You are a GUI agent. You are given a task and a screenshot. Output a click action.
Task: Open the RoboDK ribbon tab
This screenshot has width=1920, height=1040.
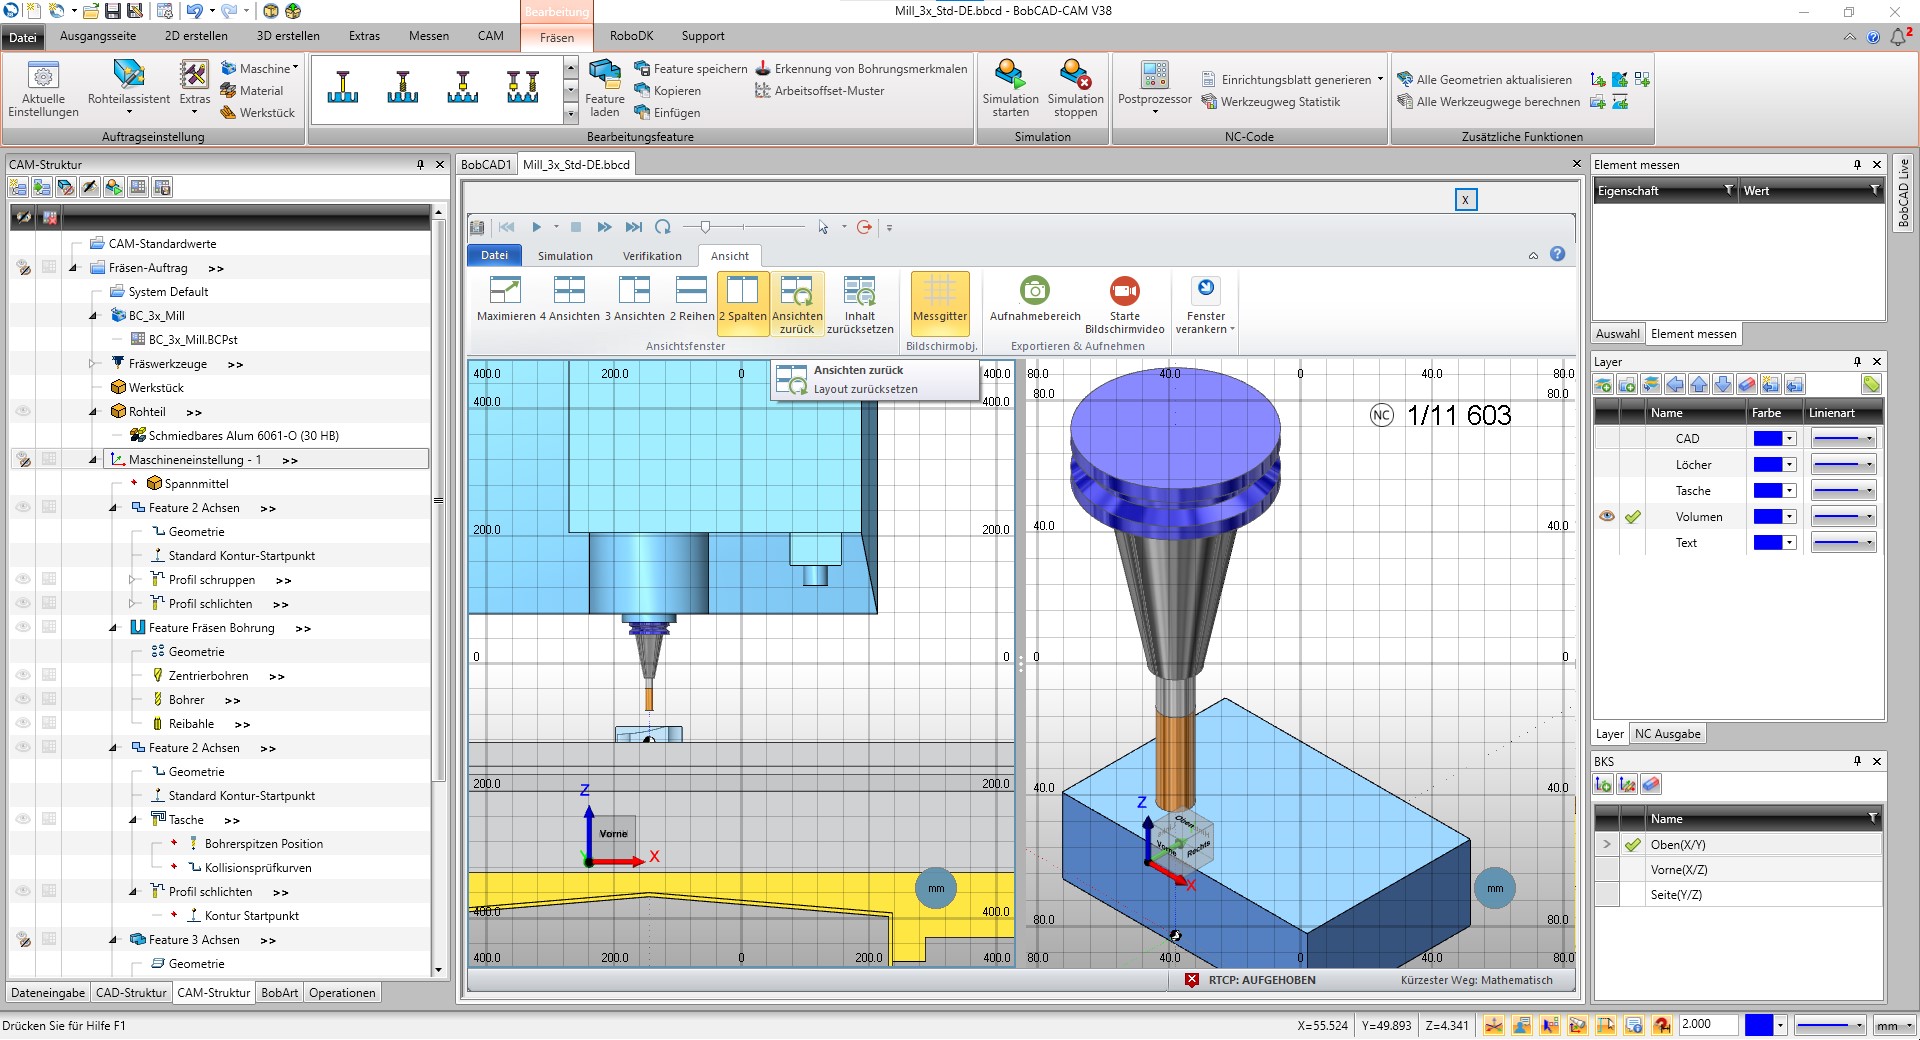631,36
